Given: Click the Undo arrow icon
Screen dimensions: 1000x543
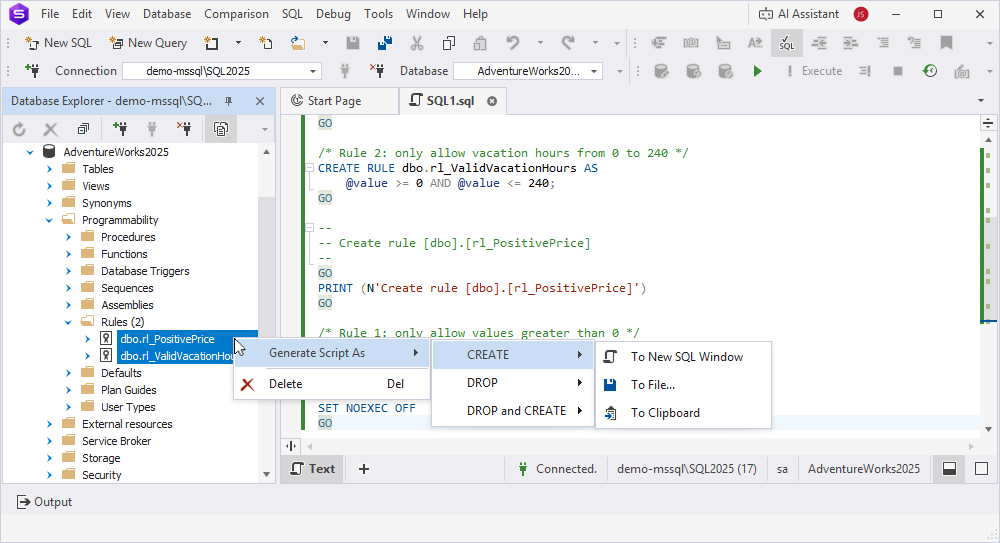Looking at the screenshot, I should click(x=513, y=43).
